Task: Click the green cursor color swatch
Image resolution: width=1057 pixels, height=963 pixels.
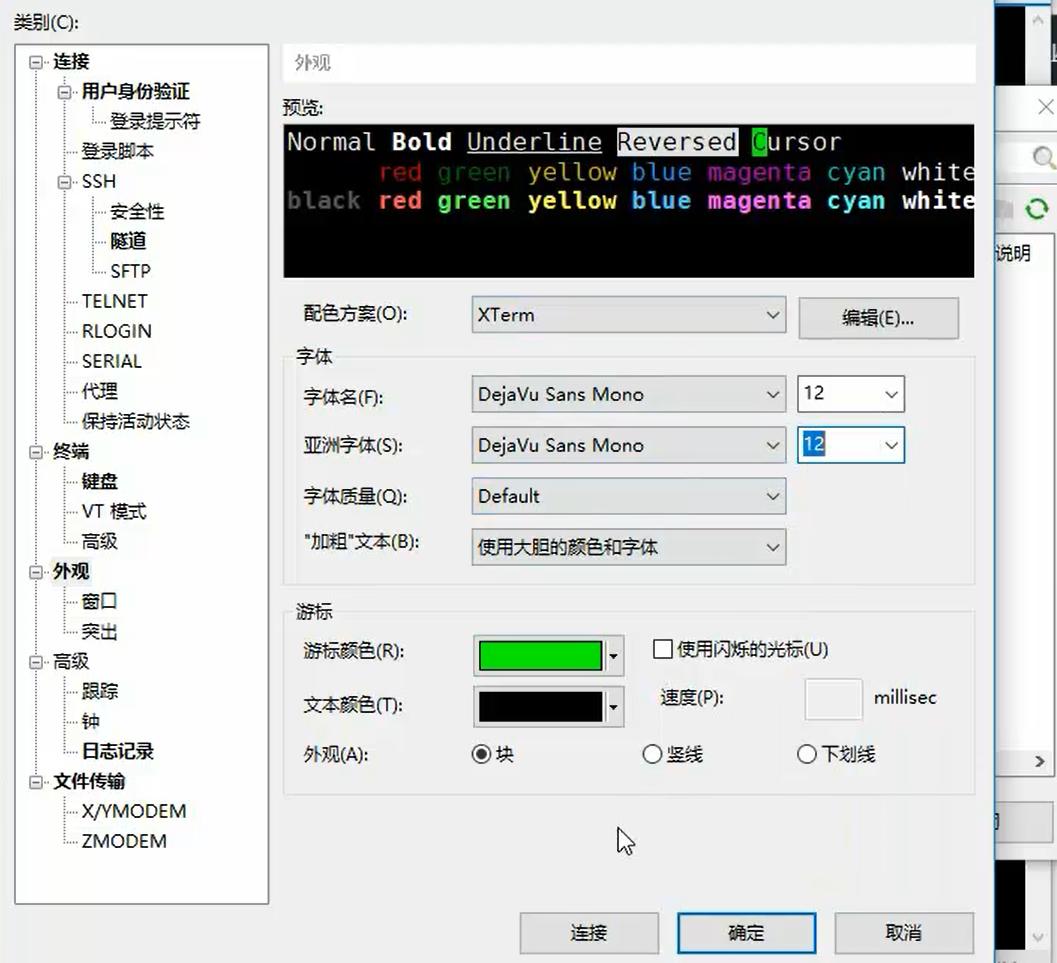Action: (x=541, y=655)
